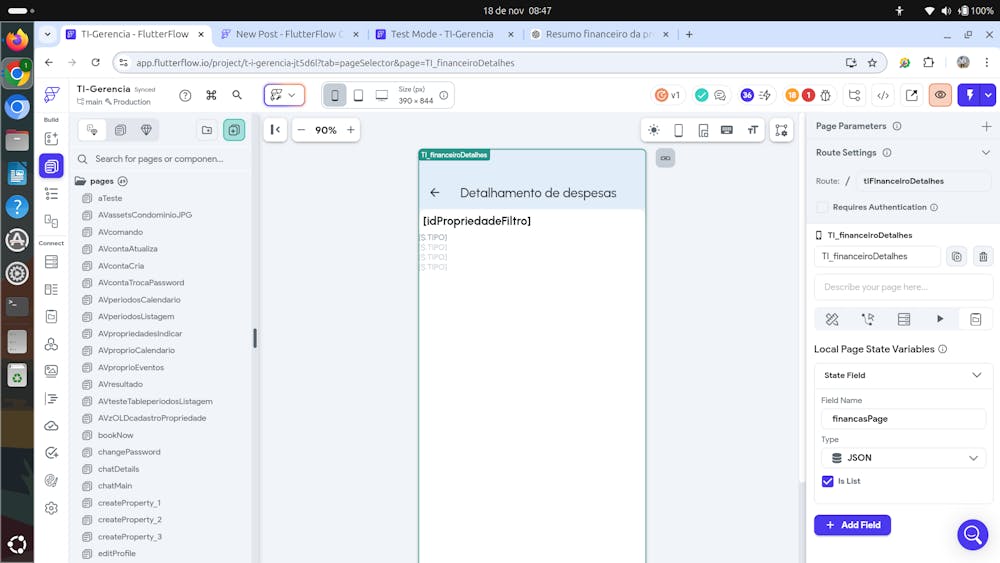Open the Widget Tree icon in the left rail
The height and width of the screenshot is (563, 1000).
pos(51,194)
